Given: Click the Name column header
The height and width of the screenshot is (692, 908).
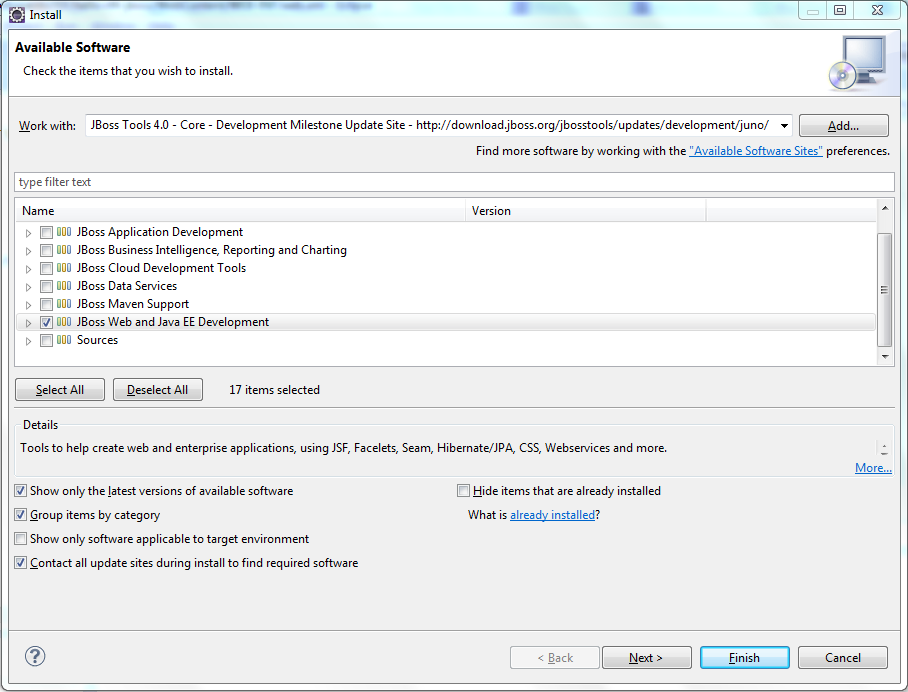Looking at the screenshot, I should point(241,211).
